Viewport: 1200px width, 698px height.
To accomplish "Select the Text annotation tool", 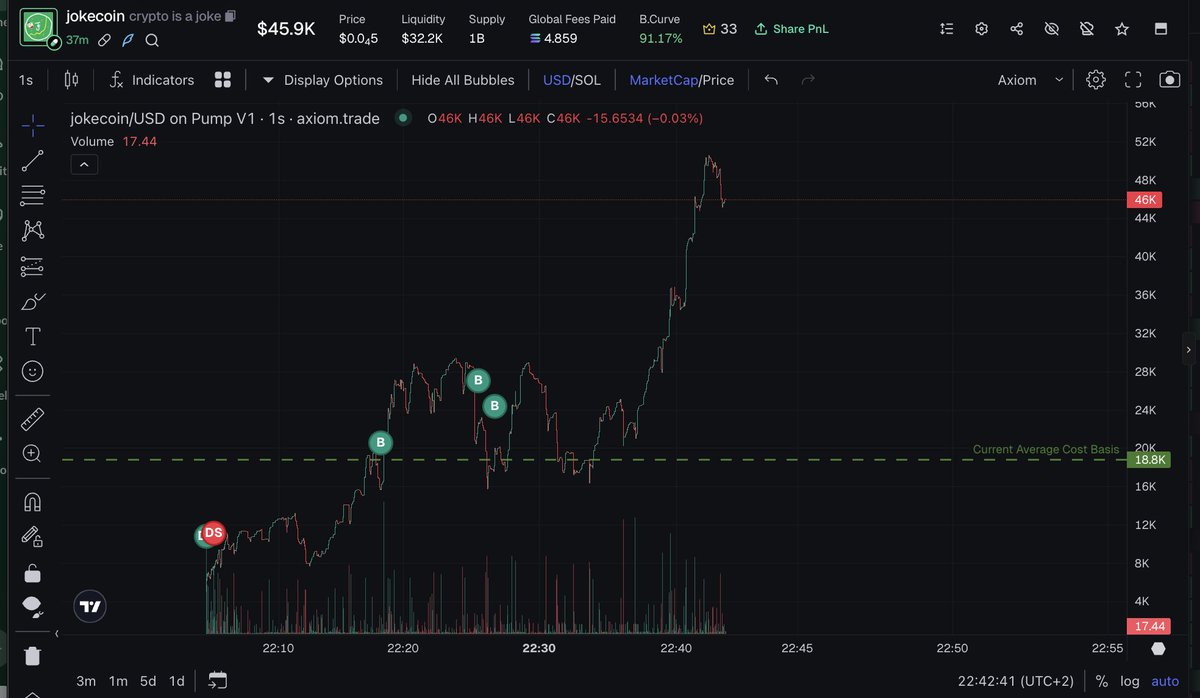I will pyautogui.click(x=32, y=336).
